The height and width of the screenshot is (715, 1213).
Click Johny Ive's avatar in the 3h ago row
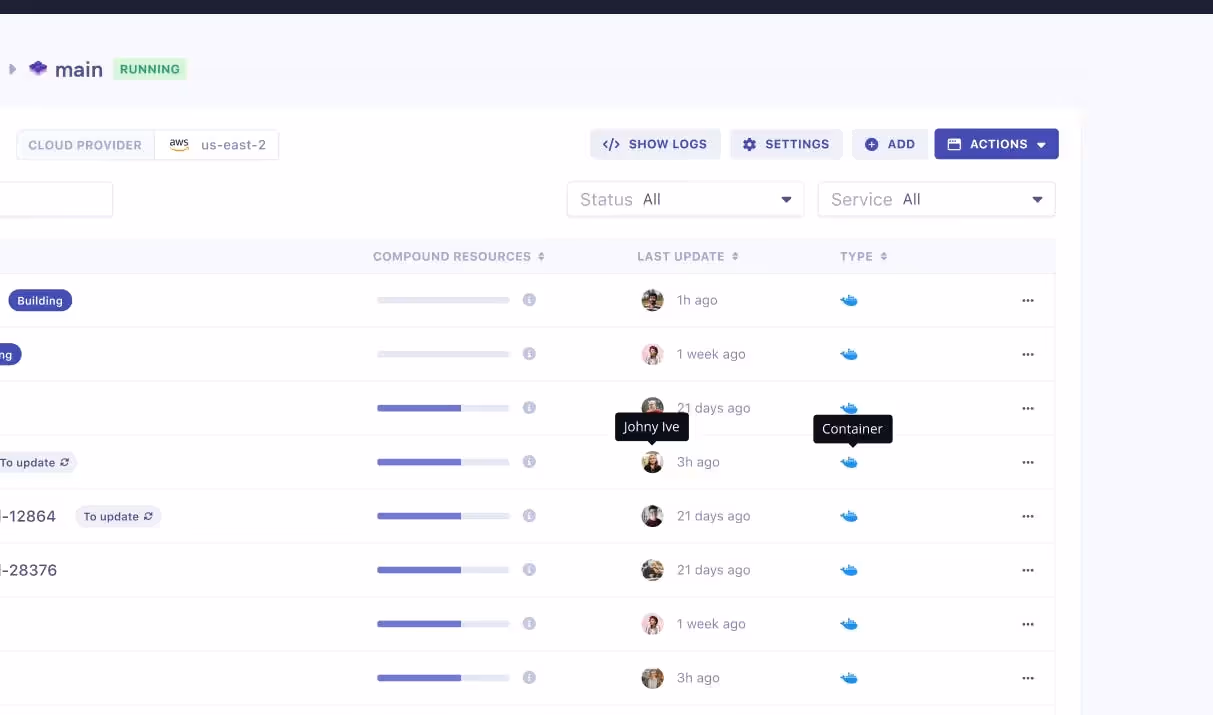(x=652, y=462)
